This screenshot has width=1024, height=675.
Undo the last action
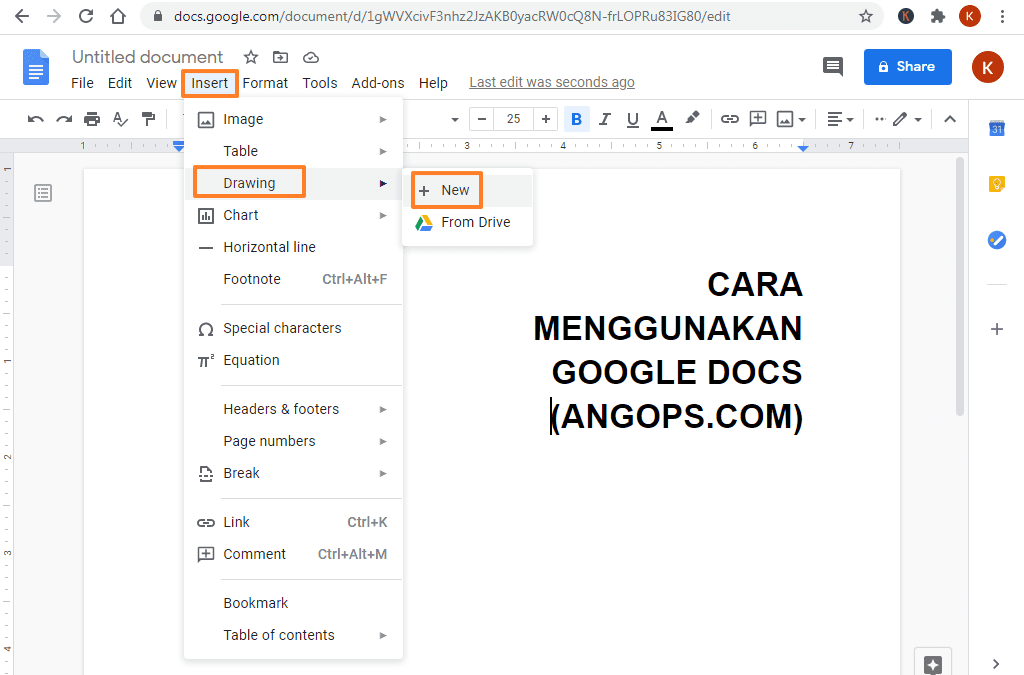[35, 118]
